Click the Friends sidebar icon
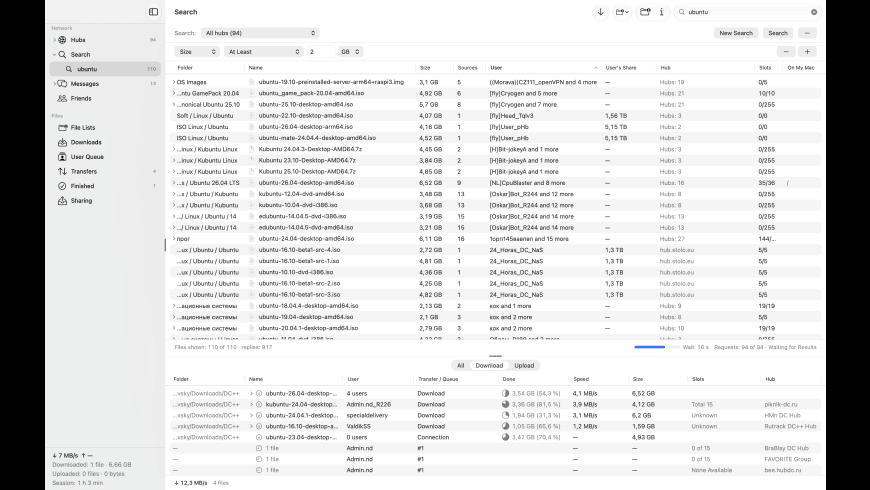 click(x=62, y=98)
